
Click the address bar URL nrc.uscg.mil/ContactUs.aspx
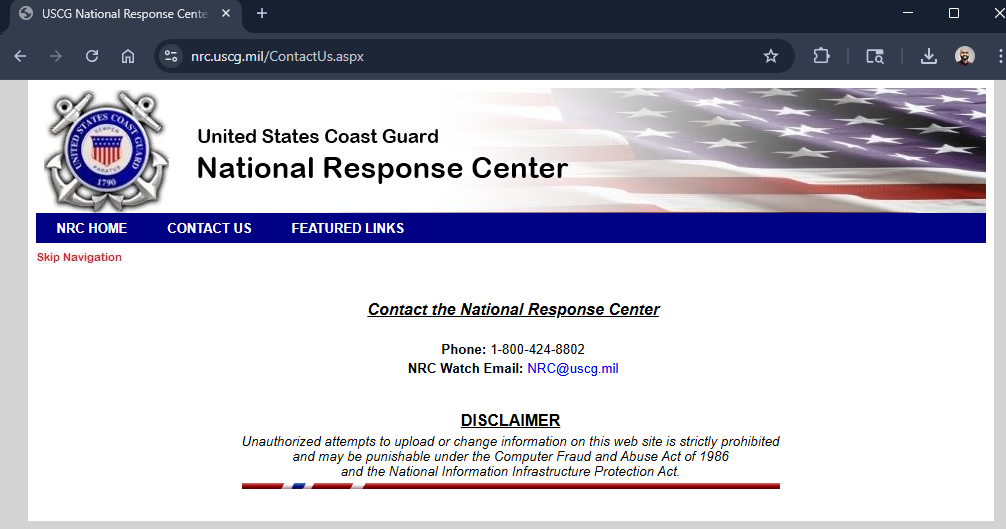pos(277,56)
